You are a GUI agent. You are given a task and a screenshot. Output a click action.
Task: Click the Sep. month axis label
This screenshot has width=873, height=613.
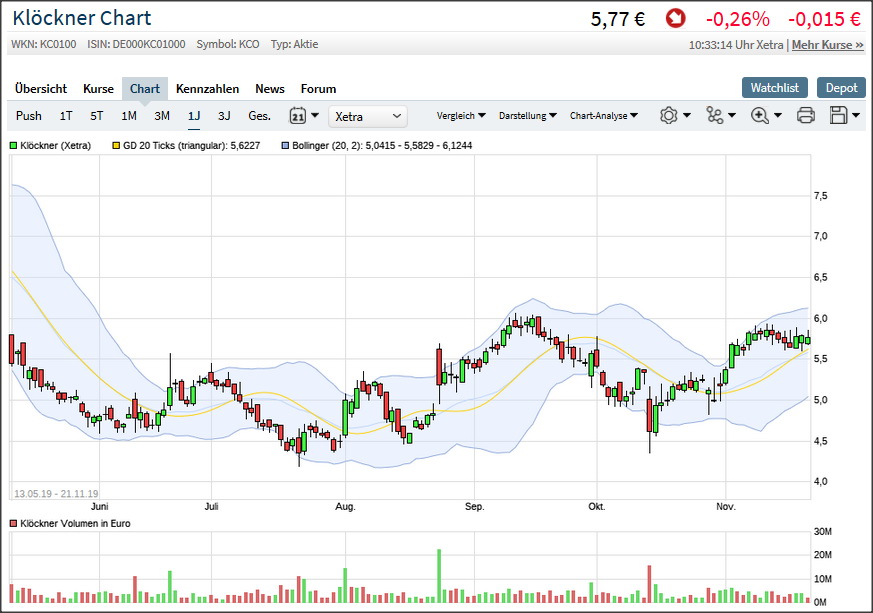pyautogui.click(x=474, y=507)
